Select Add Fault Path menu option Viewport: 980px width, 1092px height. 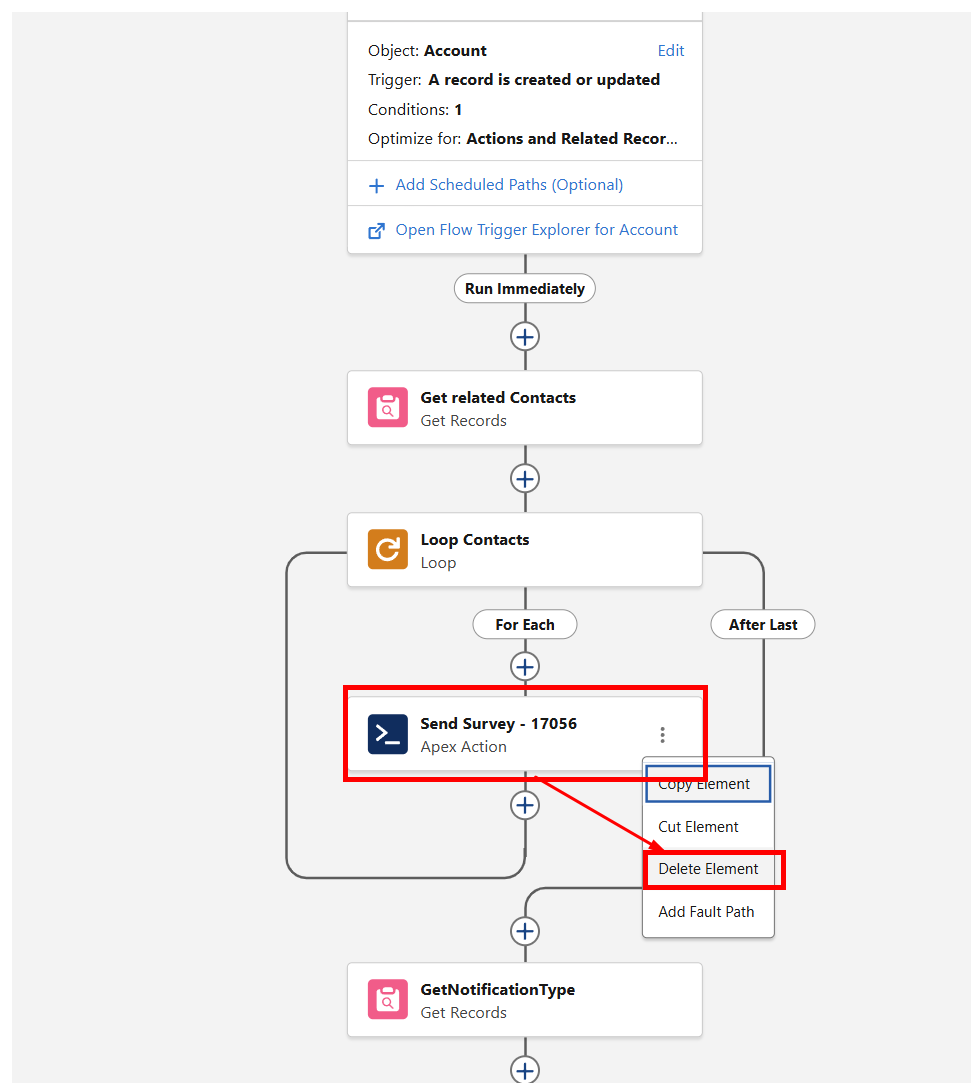(706, 912)
